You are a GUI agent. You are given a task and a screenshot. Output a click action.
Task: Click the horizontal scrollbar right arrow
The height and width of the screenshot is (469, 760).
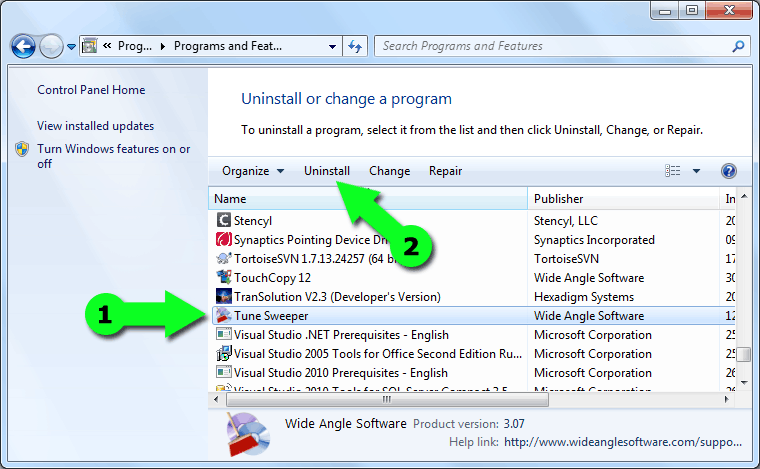pyautogui.click(x=726, y=399)
